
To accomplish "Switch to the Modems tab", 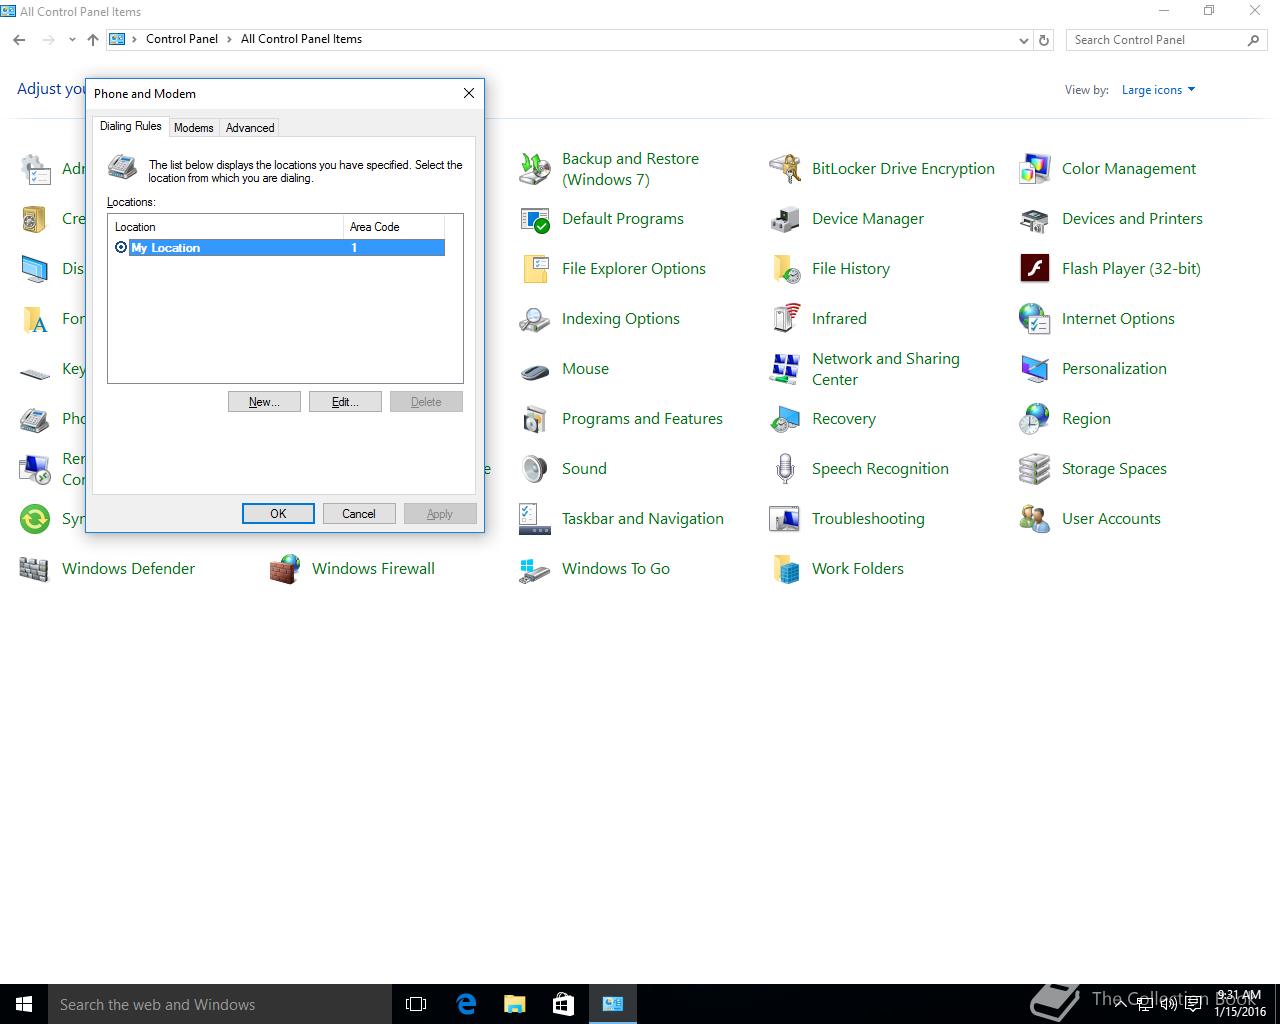I will [x=193, y=128].
